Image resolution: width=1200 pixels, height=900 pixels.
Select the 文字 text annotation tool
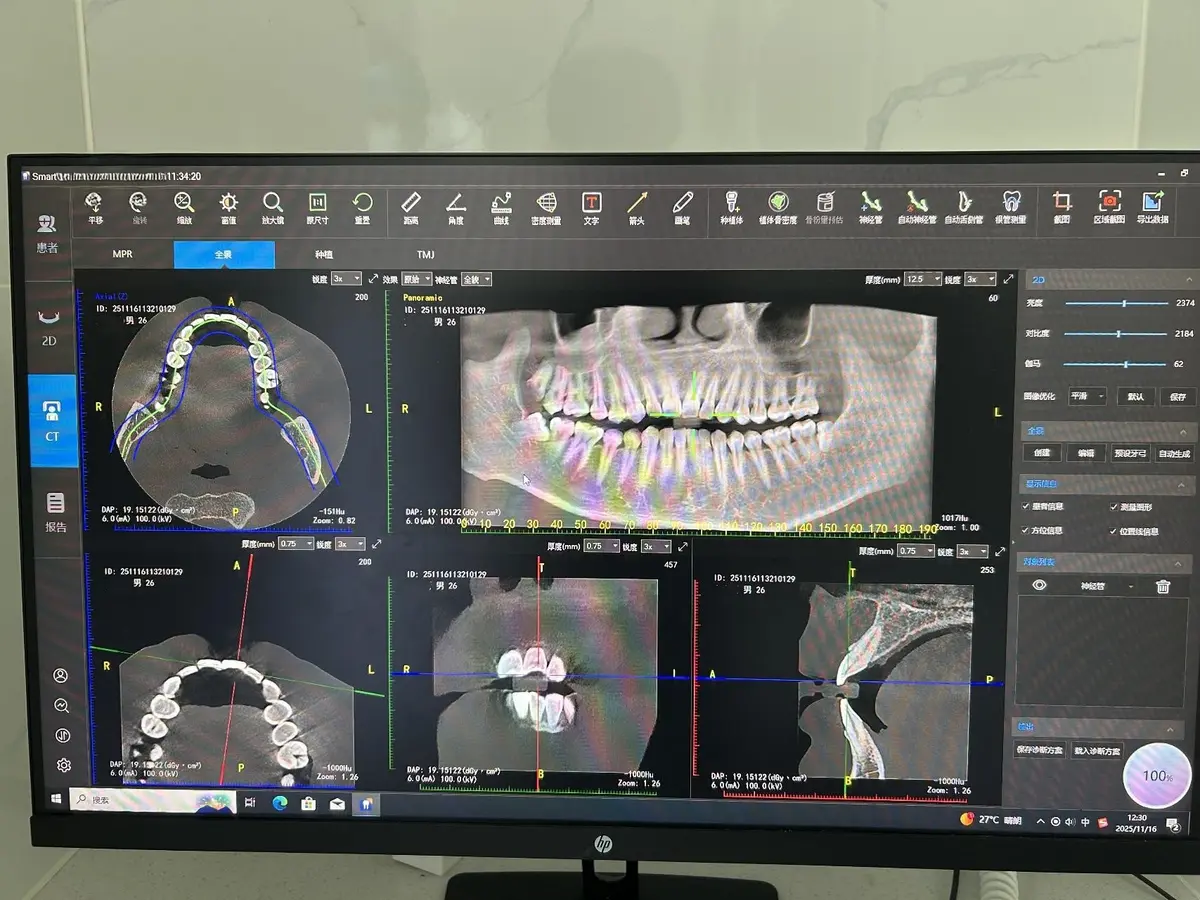[x=591, y=203]
